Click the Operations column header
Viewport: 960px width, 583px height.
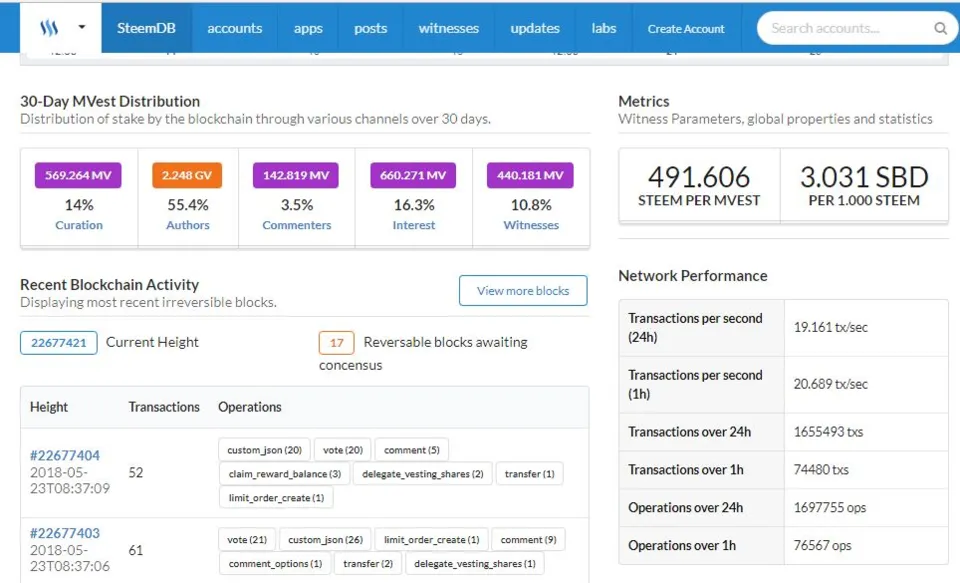250,407
